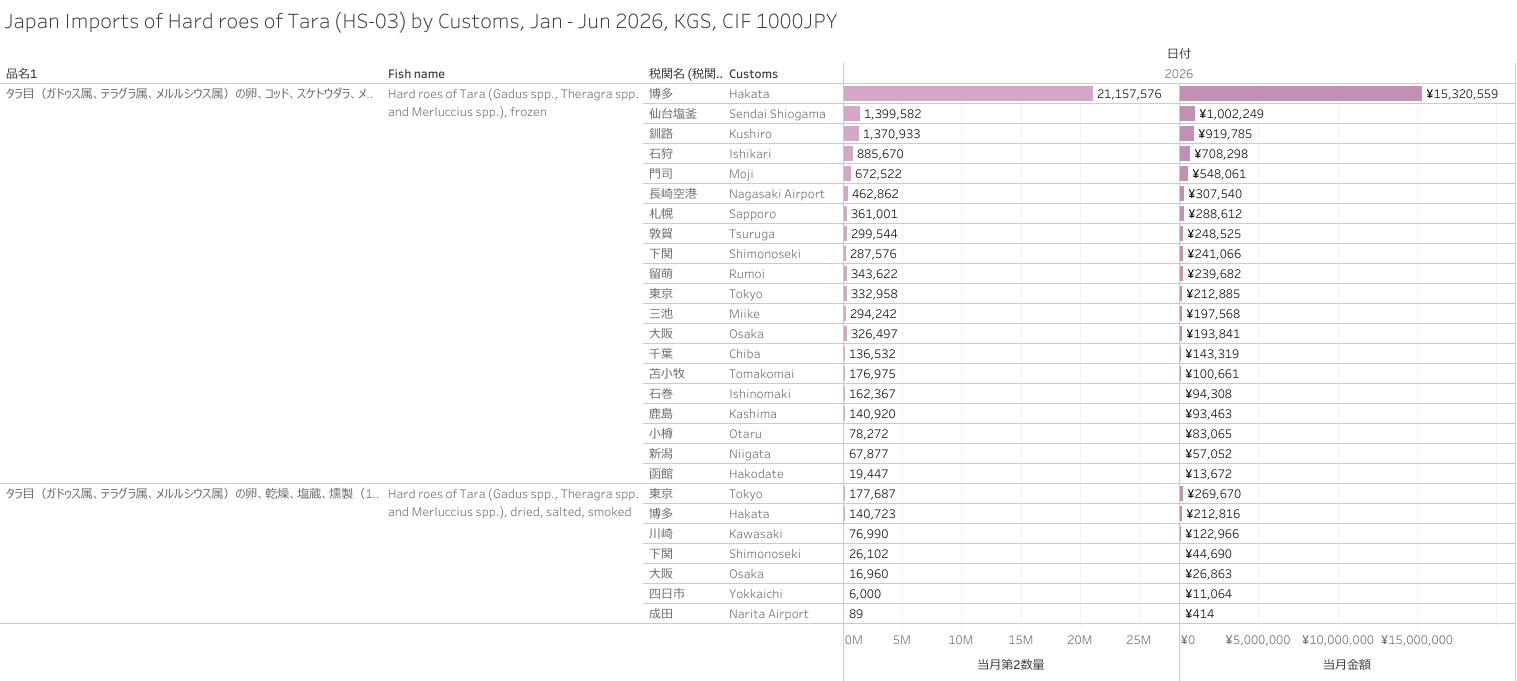The width and height of the screenshot is (1517, 681).
Task: Select the Sendai Shiogama quantity bar
Action: coord(852,113)
